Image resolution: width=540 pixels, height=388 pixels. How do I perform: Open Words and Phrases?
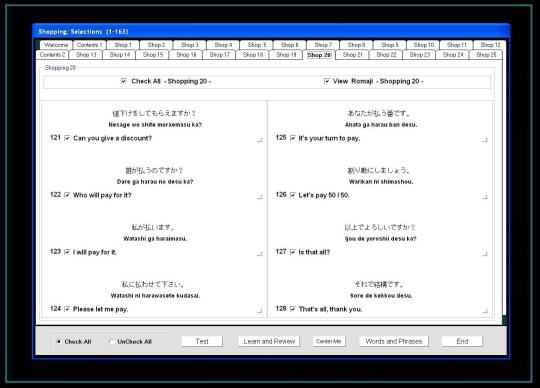[394, 341]
